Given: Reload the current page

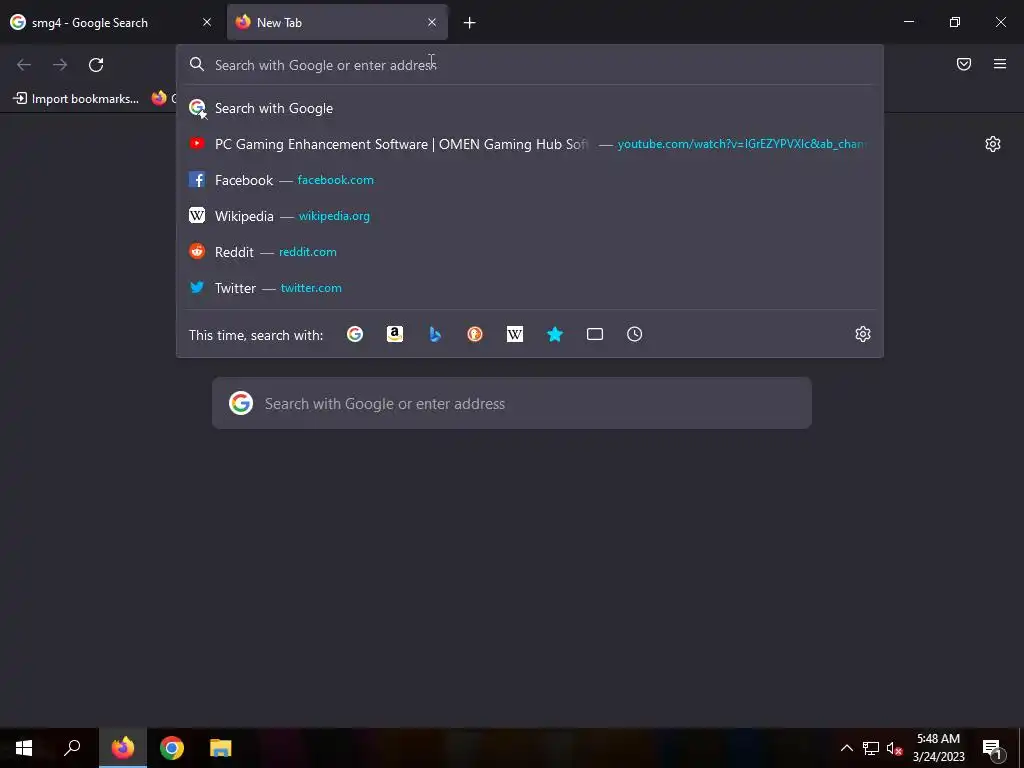Looking at the screenshot, I should [x=96, y=65].
